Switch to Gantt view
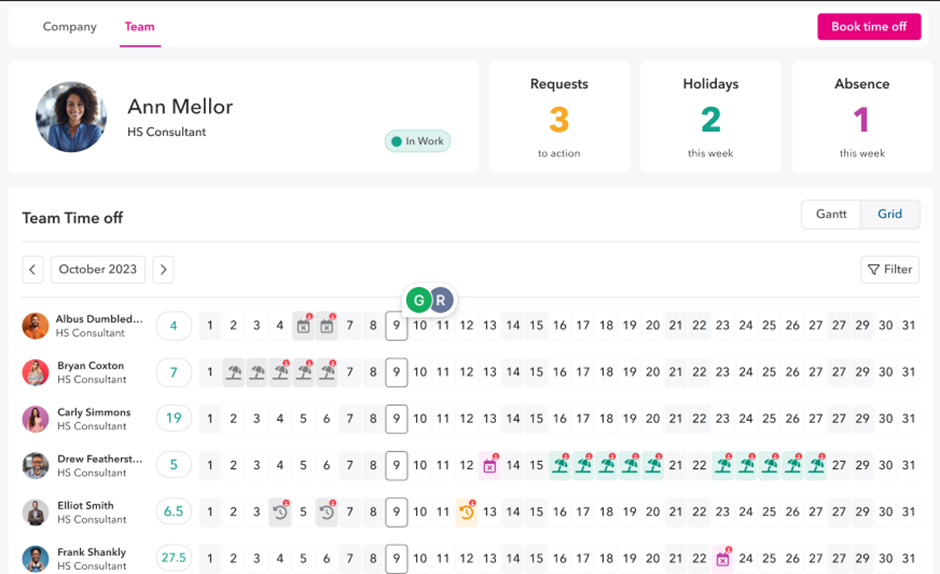The image size is (940, 574). pos(831,214)
